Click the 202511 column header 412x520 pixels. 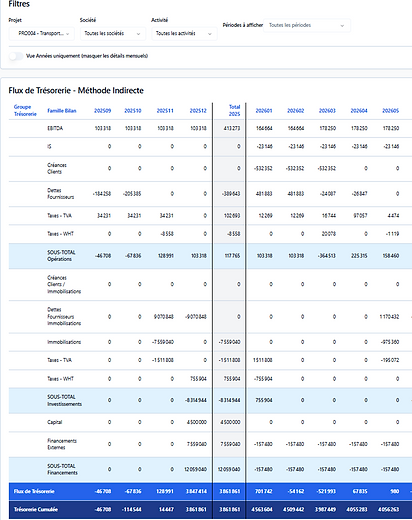pyautogui.click(x=165, y=111)
